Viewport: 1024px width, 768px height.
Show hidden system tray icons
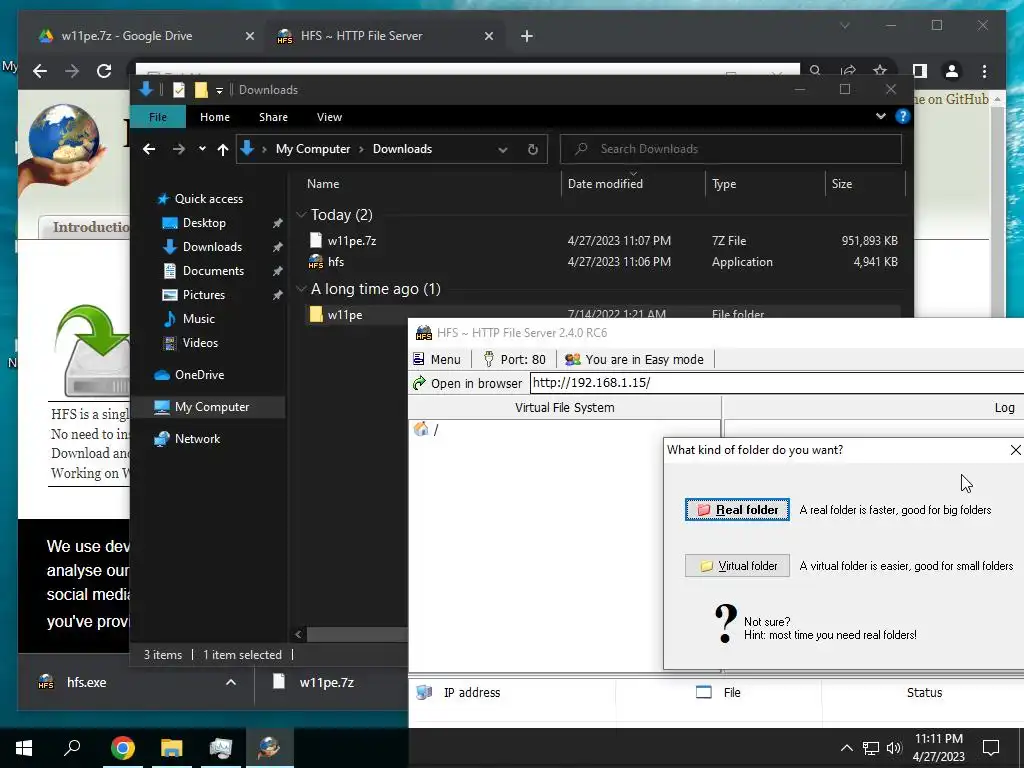click(x=846, y=748)
